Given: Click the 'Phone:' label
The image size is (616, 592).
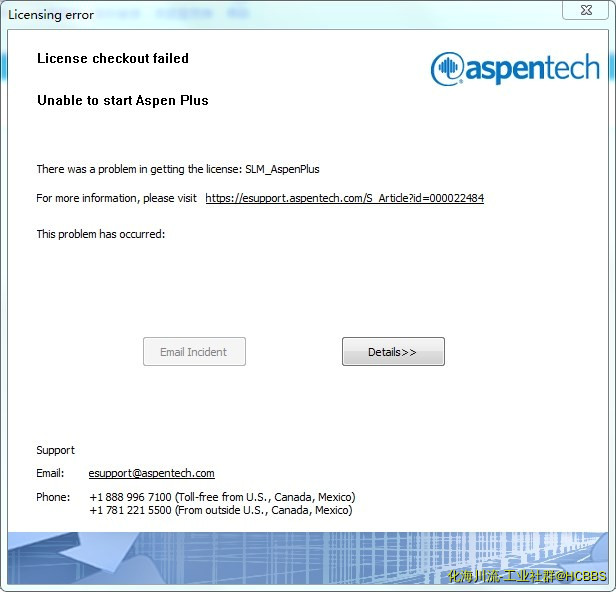Looking at the screenshot, I should [x=53, y=497].
